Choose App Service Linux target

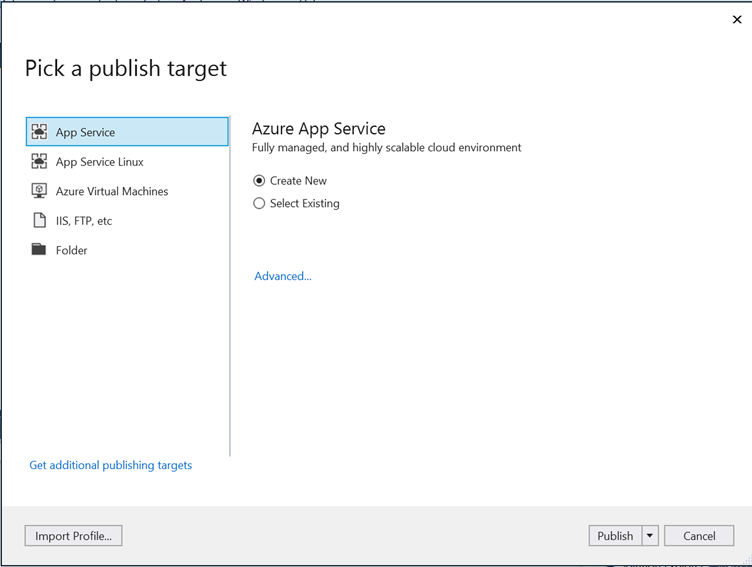point(127,162)
